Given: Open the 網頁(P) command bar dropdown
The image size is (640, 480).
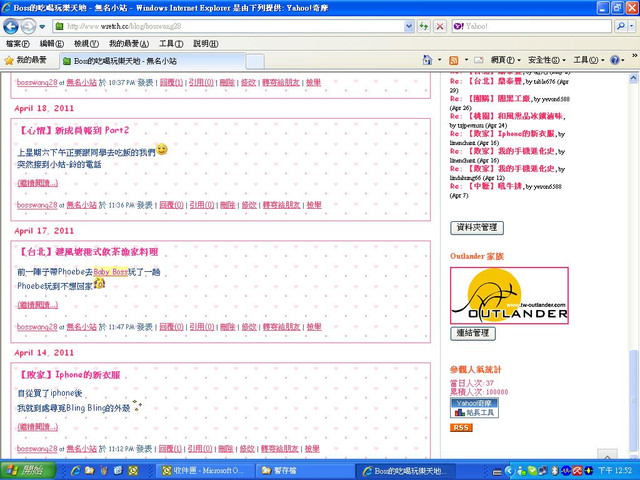Looking at the screenshot, I should 506,60.
